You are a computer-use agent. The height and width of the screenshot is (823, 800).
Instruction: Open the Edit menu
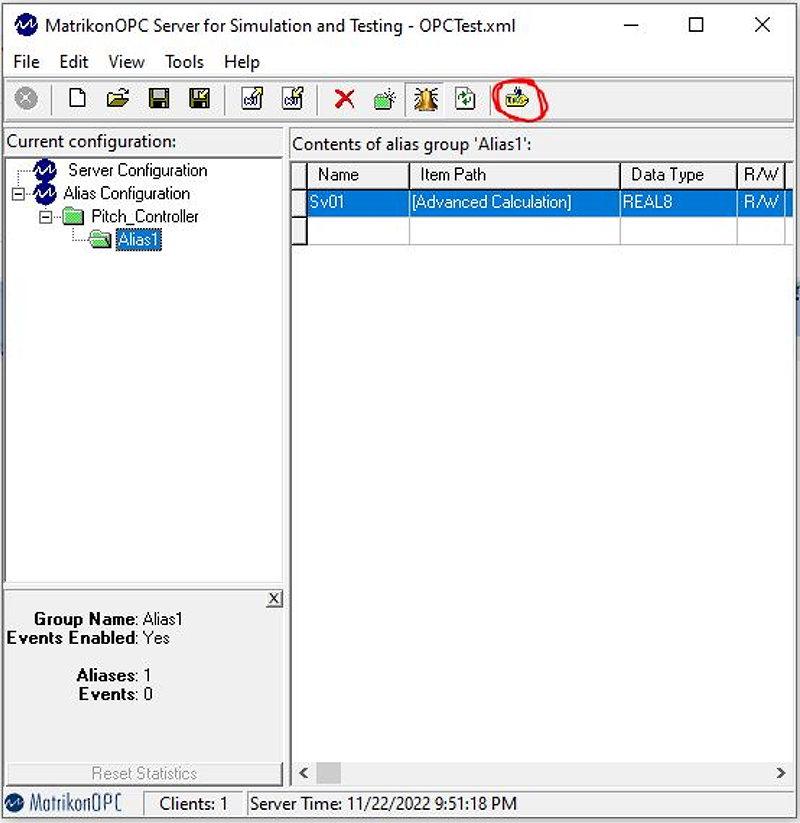click(73, 62)
